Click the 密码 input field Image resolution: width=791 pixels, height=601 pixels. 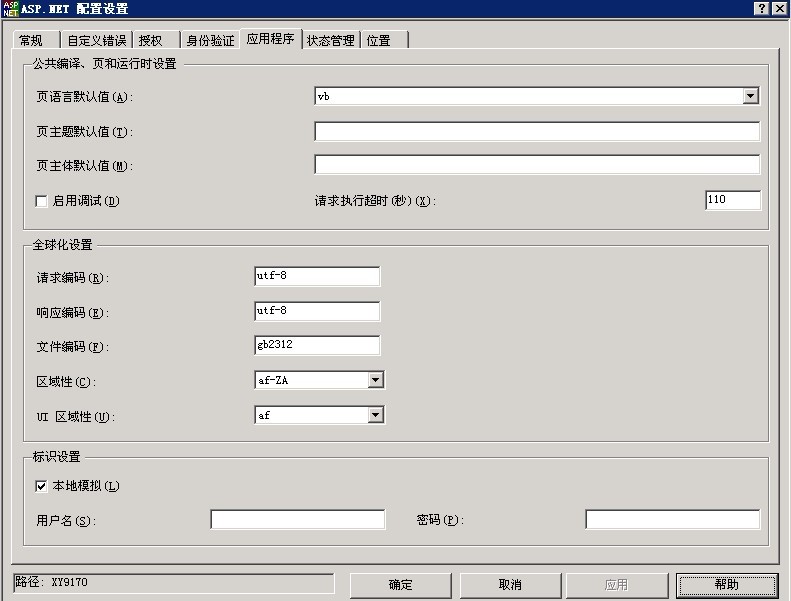(x=672, y=519)
